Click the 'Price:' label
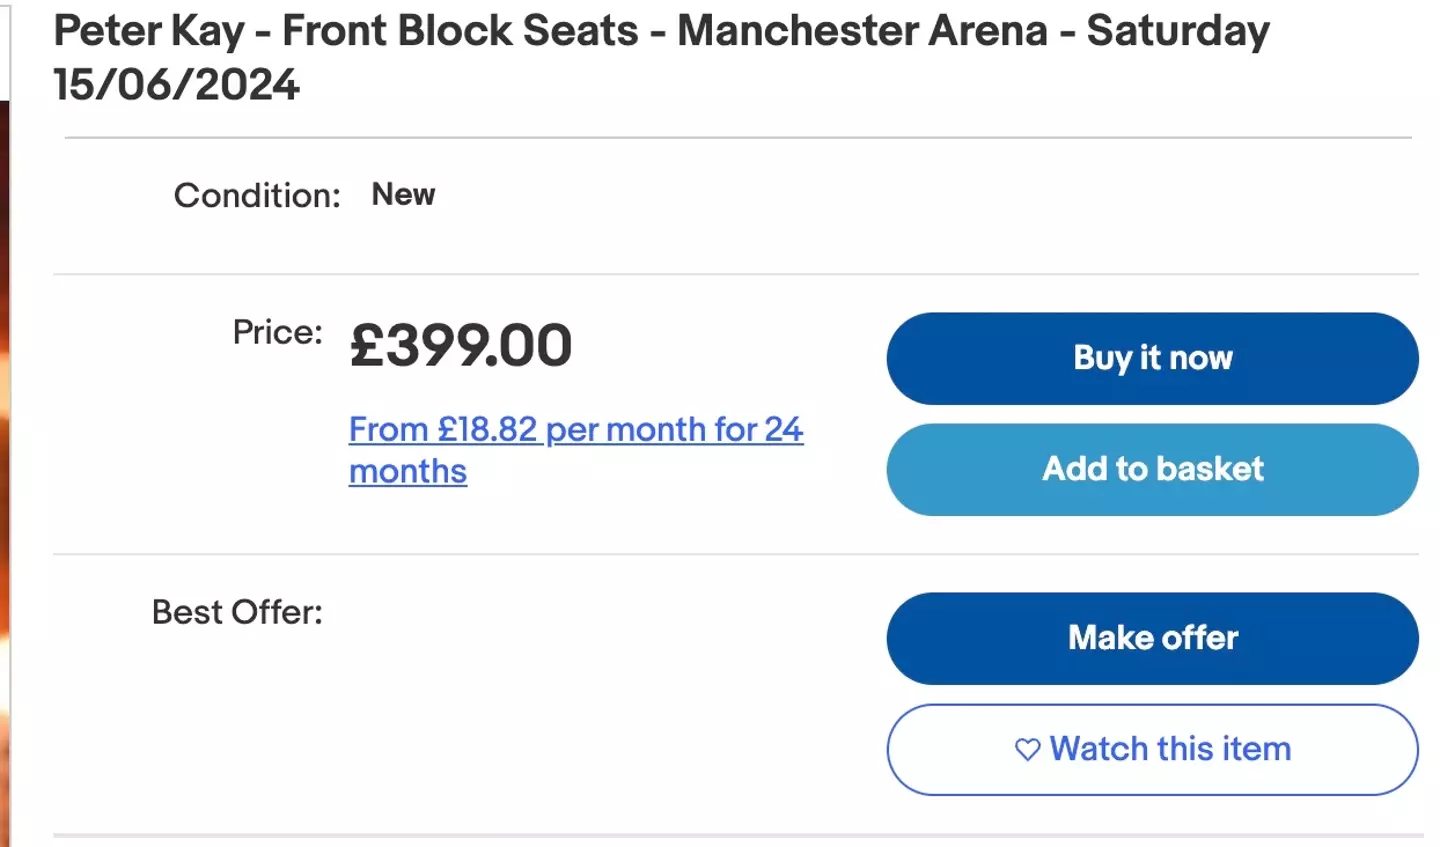Screen dimensions: 1440x847 277,332
